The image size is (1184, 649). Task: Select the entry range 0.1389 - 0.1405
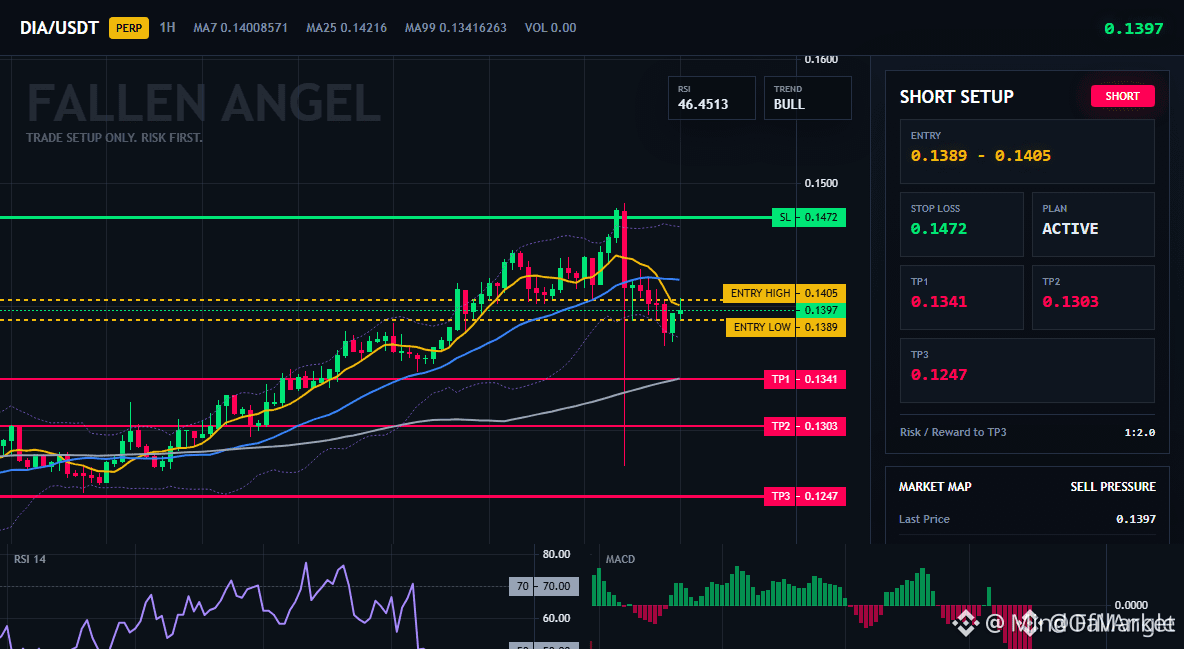(980, 156)
